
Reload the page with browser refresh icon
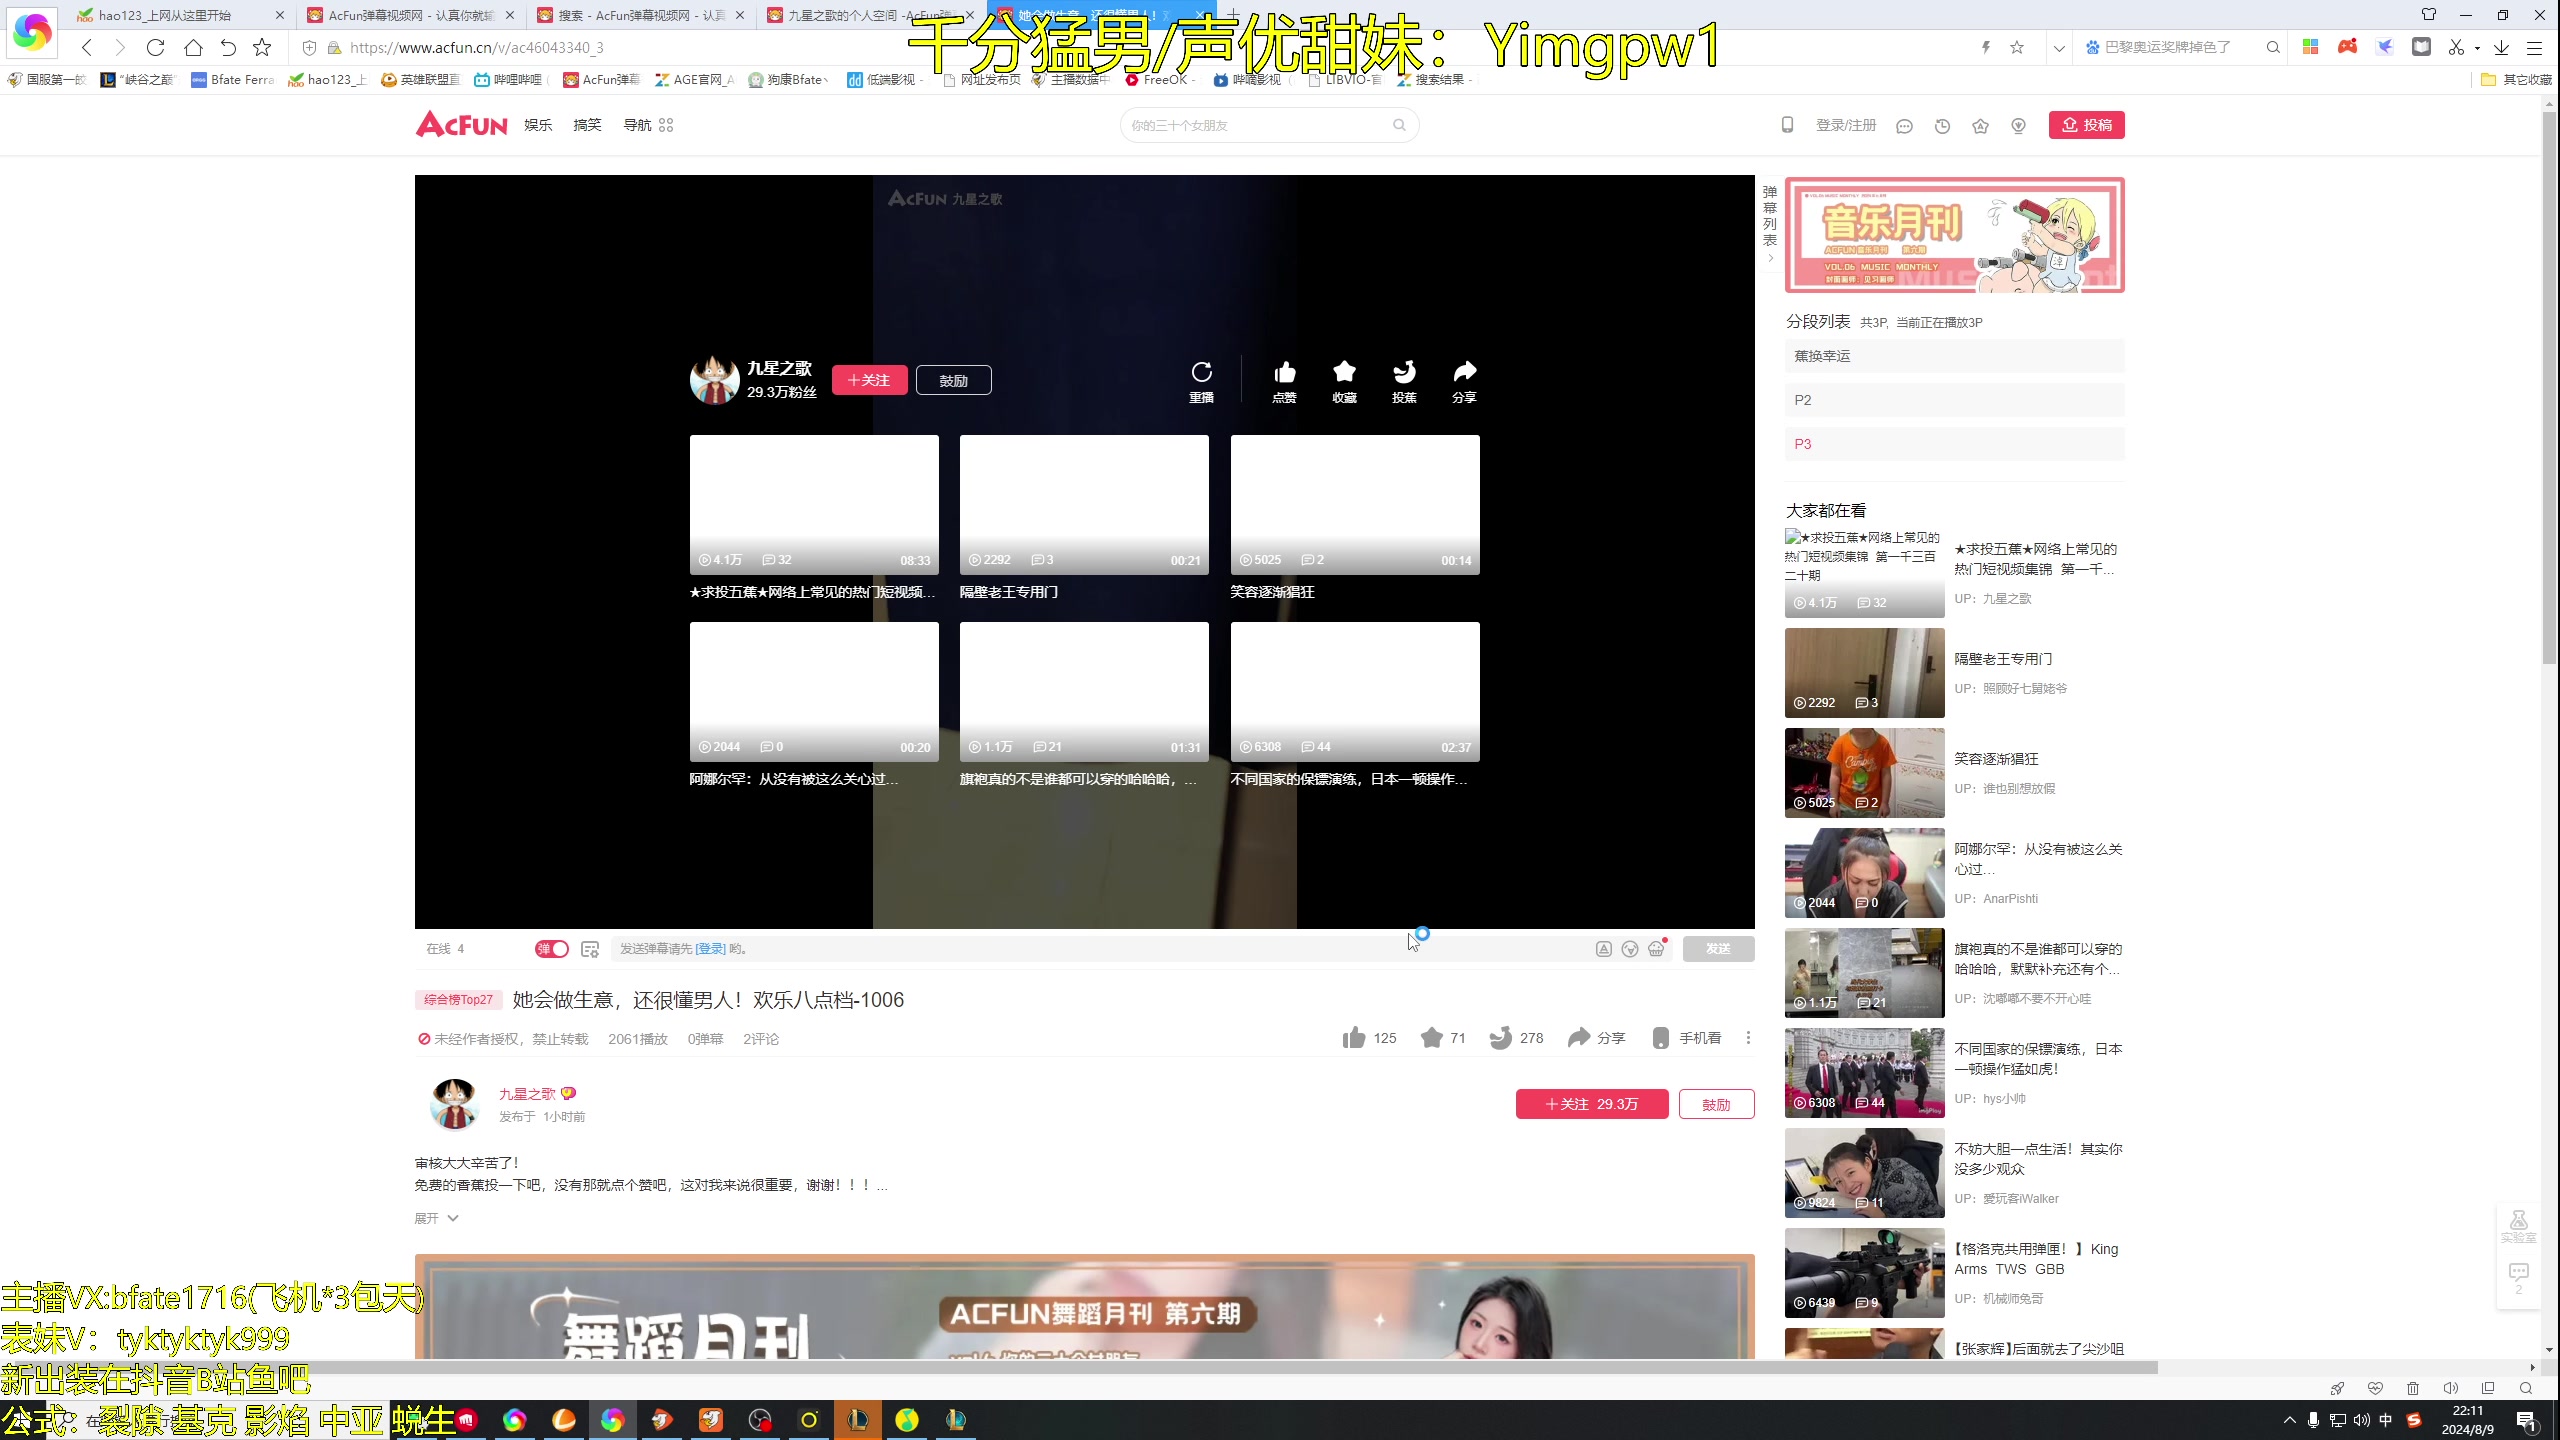click(x=155, y=47)
